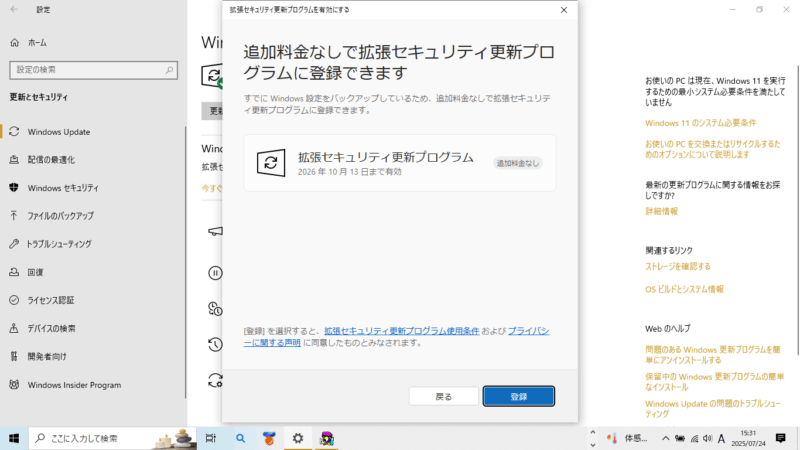Screen dimensions: 800x450
Task: Click the shield icon for Windows セキュリティ
Action: (14, 188)
